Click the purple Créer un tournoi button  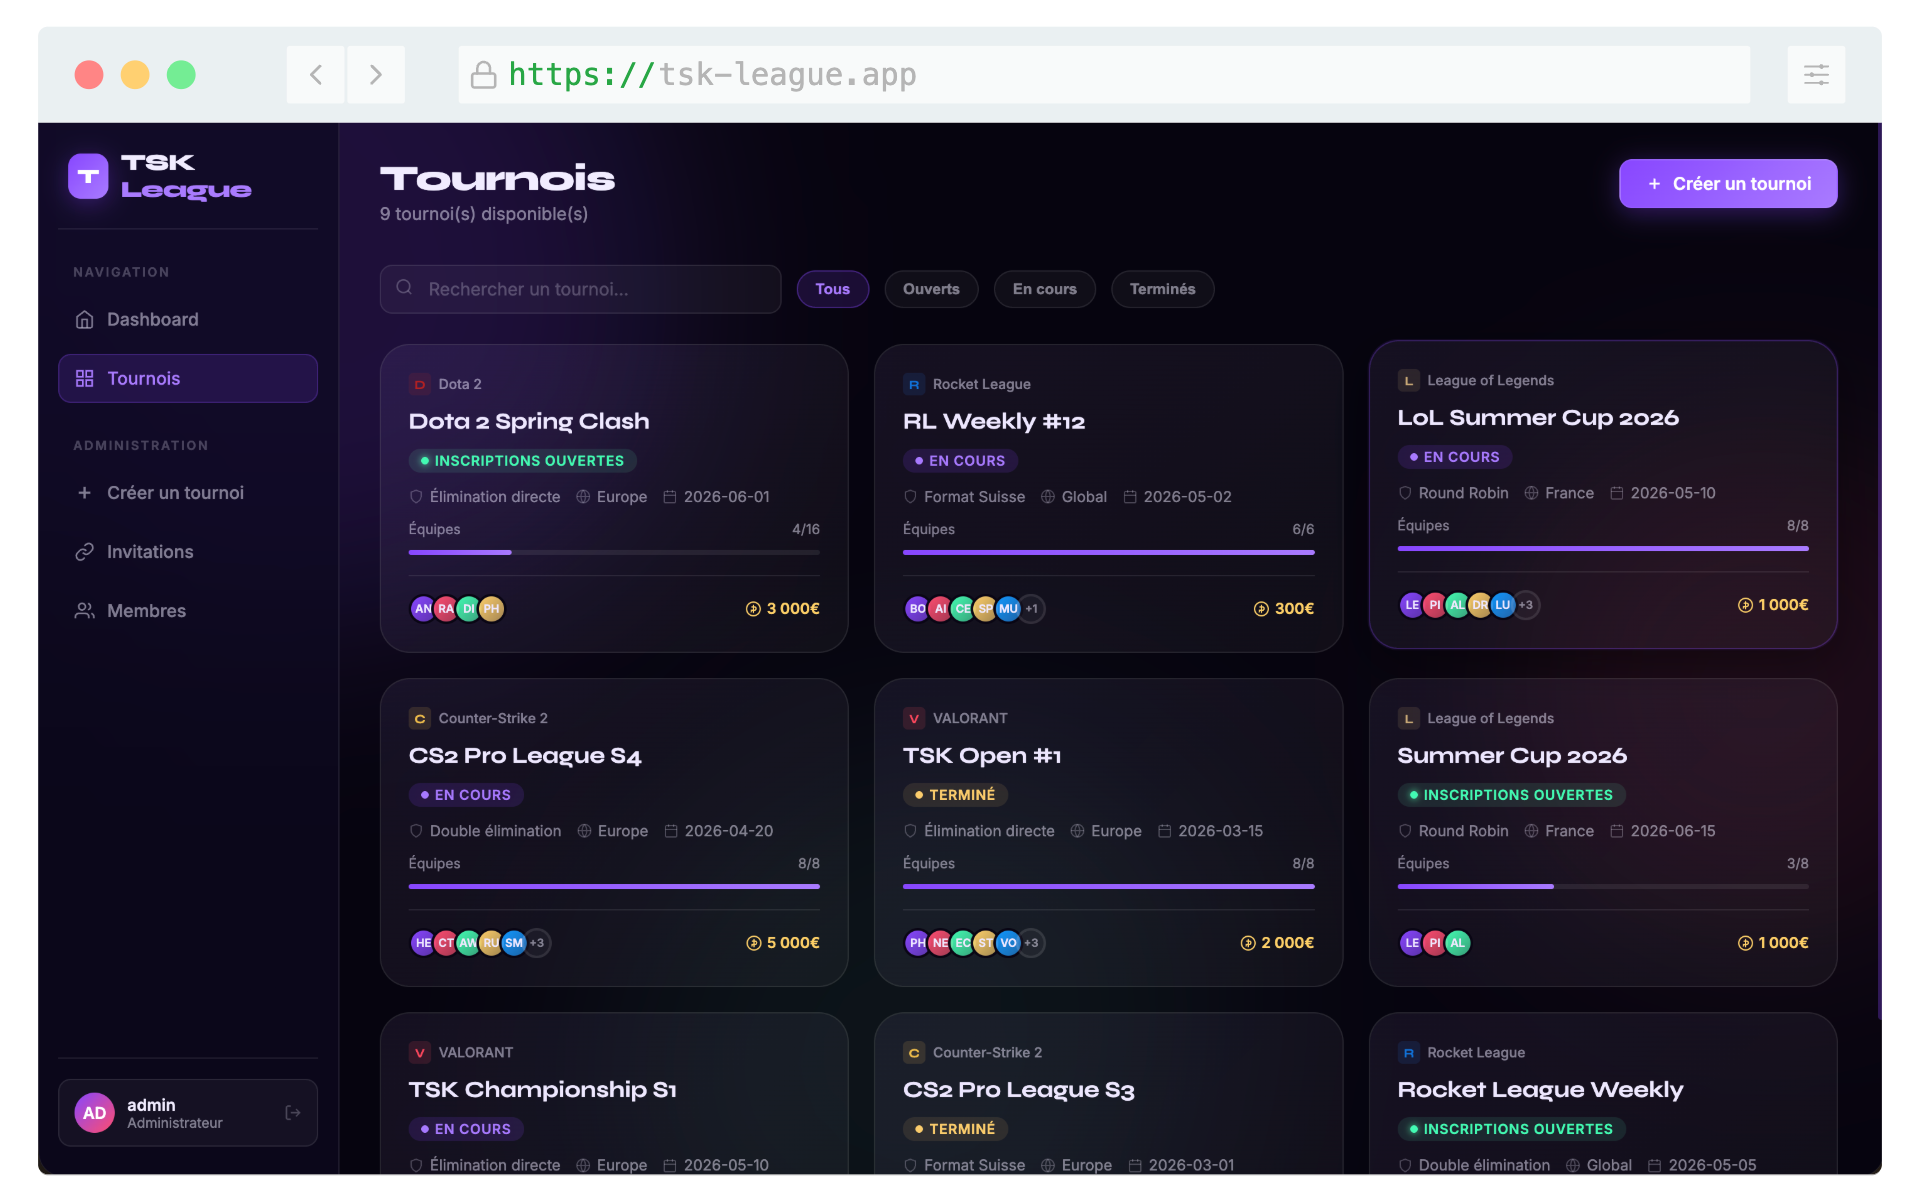[1727, 184]
